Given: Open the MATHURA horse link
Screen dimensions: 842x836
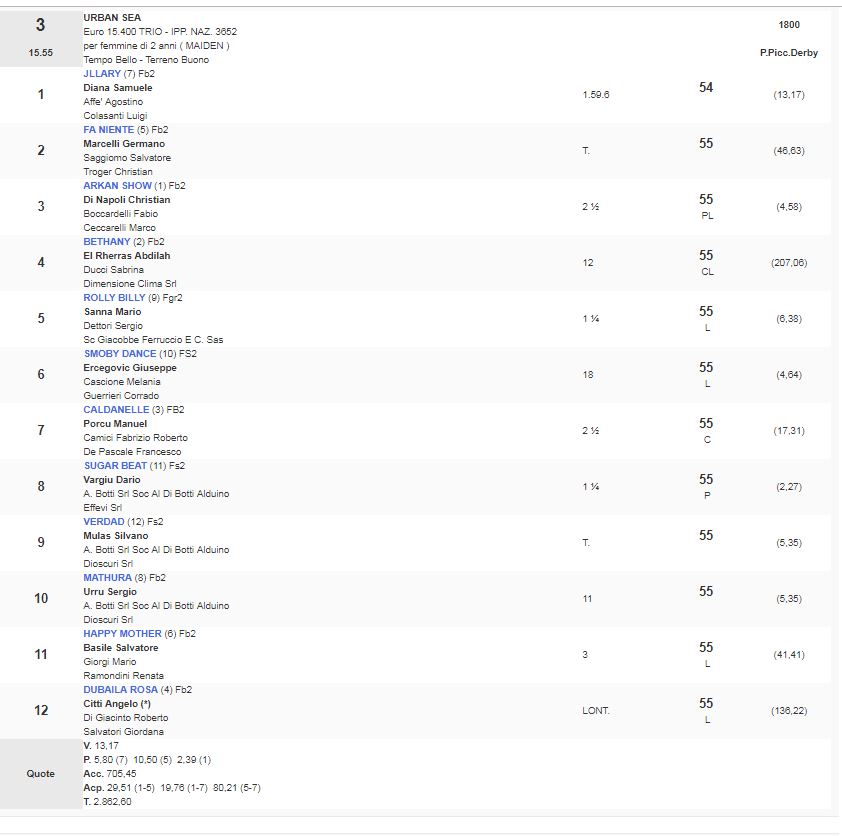Looking at the screenshot, I should (107, 578).
